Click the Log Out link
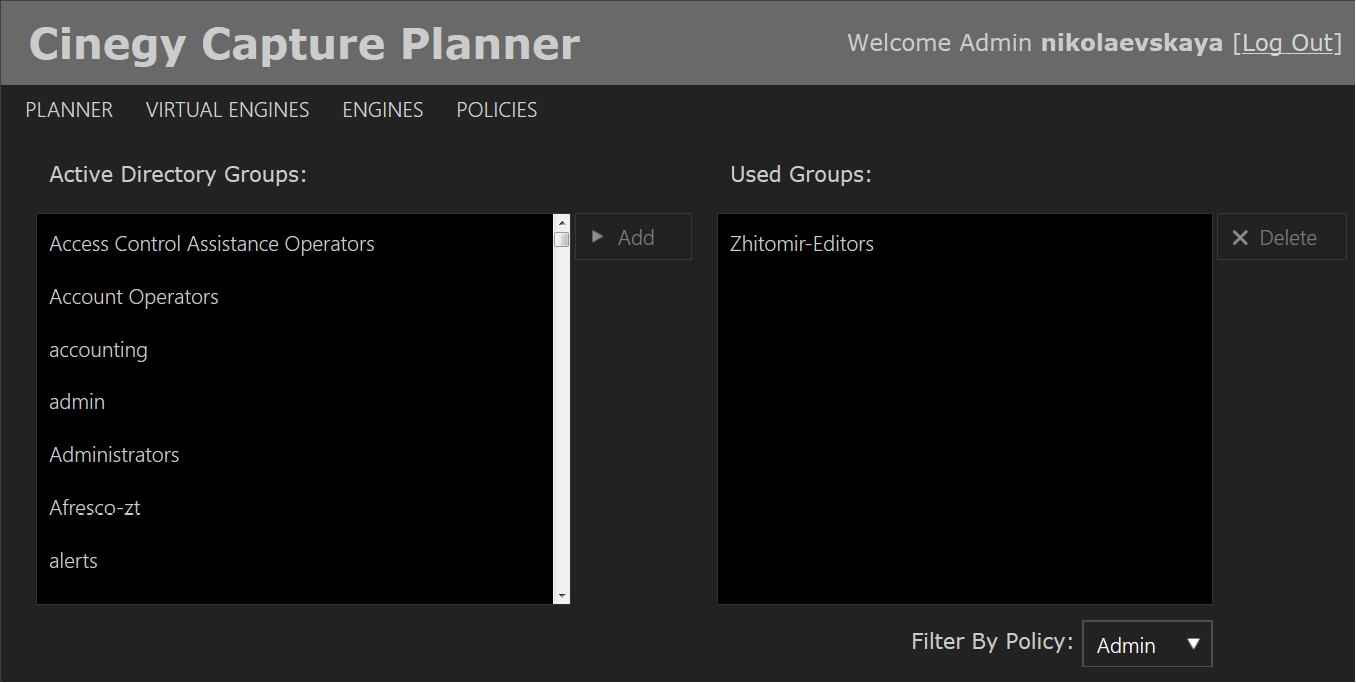Viewport: 1356px width, 683px height. pos(1288,43)
